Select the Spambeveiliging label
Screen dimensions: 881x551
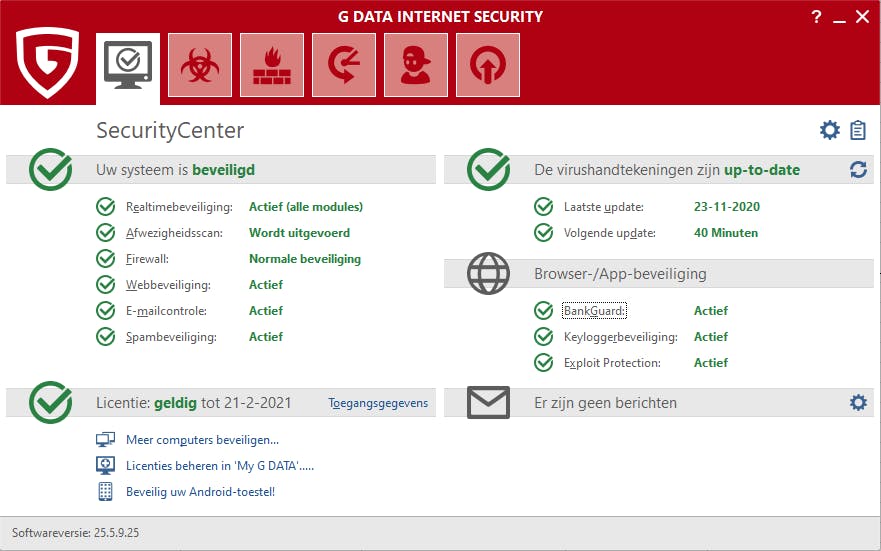tap(171, 337)
